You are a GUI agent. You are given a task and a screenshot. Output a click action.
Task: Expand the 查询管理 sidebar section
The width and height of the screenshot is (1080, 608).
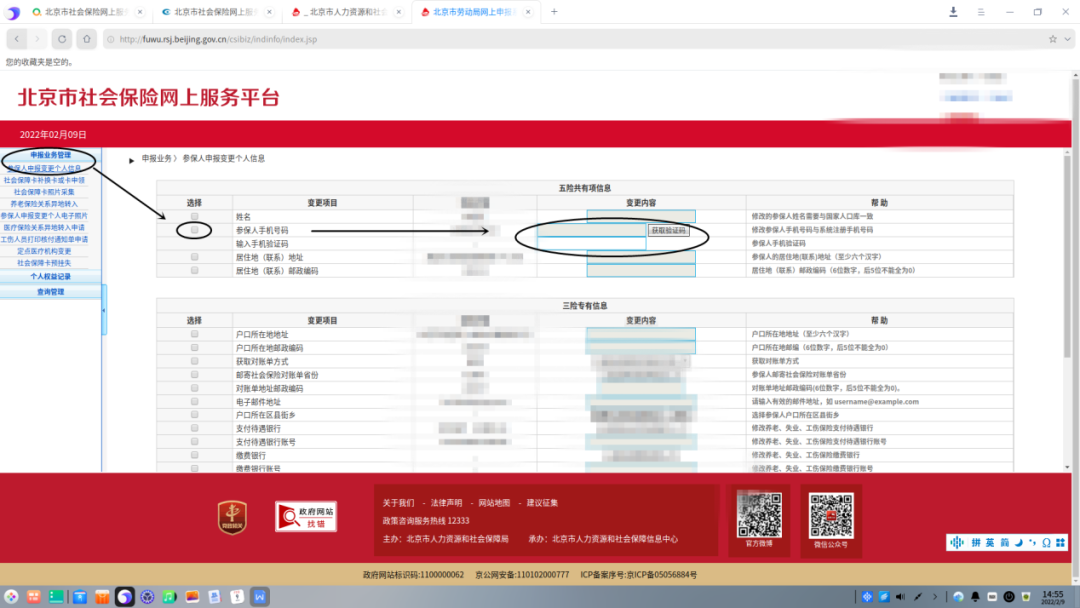pyautogui.click(x=50, y=292)
